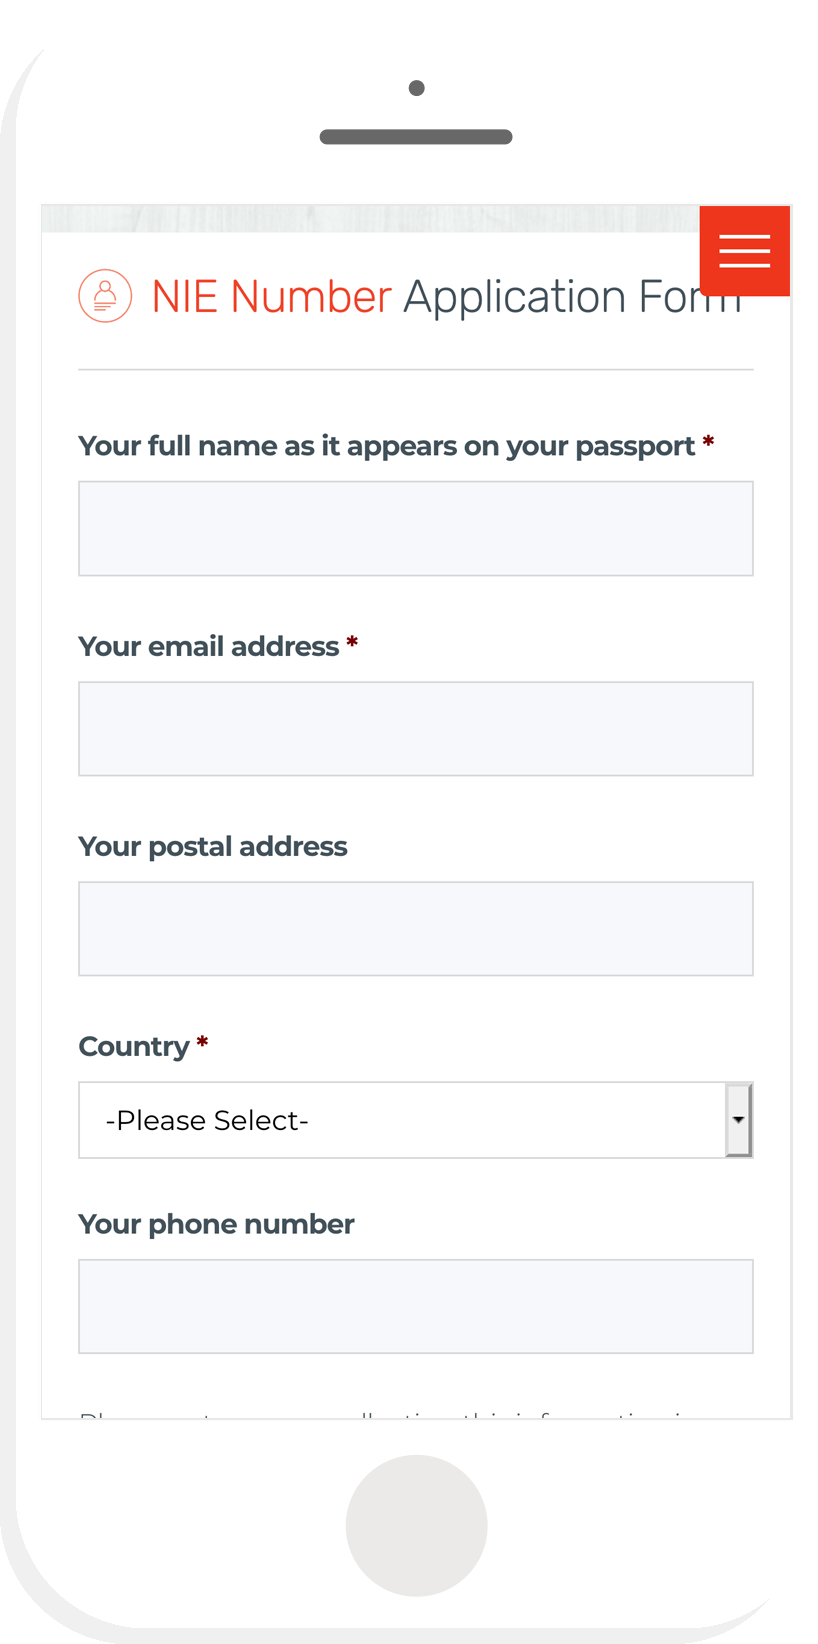818x1644 pixels.
Task: Select the postal address text box
Action: (416, 929)
